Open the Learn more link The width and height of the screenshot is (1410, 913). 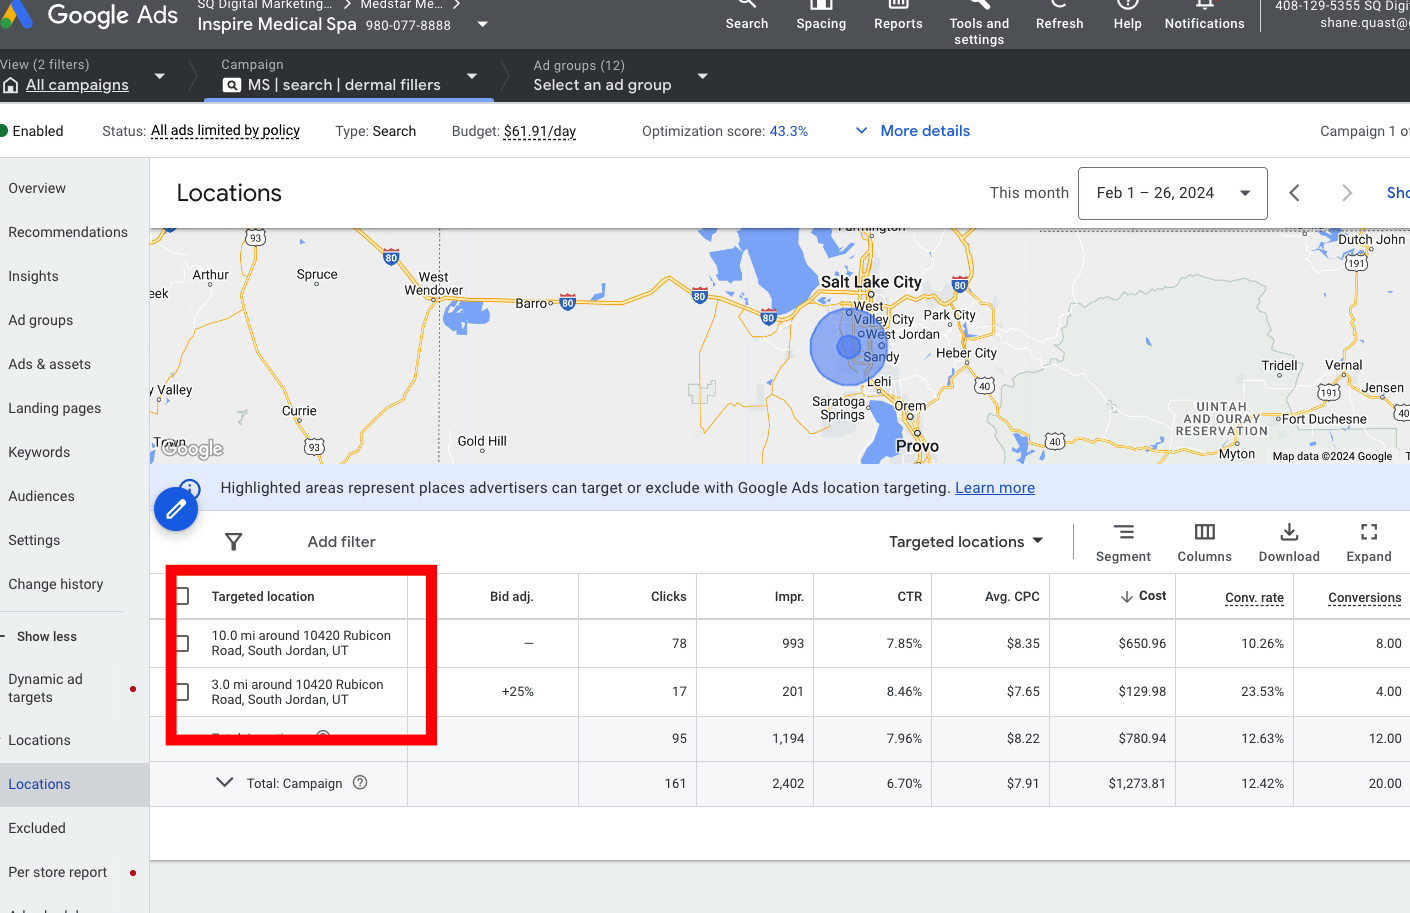click(995, 488)
